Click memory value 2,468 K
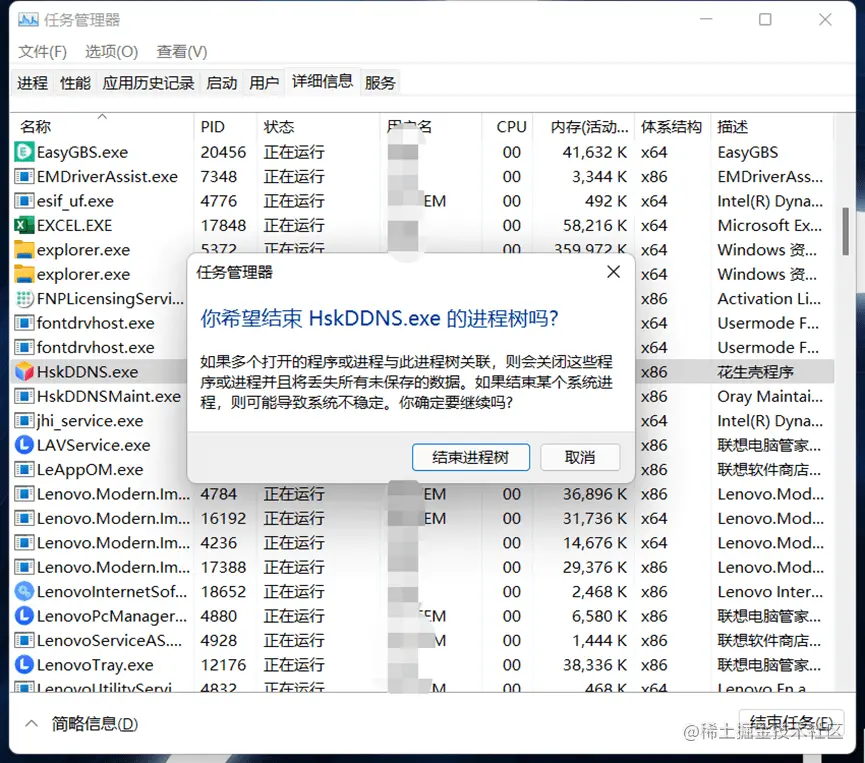The width and height of the screenshot is (865, 763). click(x=599, y=591)
